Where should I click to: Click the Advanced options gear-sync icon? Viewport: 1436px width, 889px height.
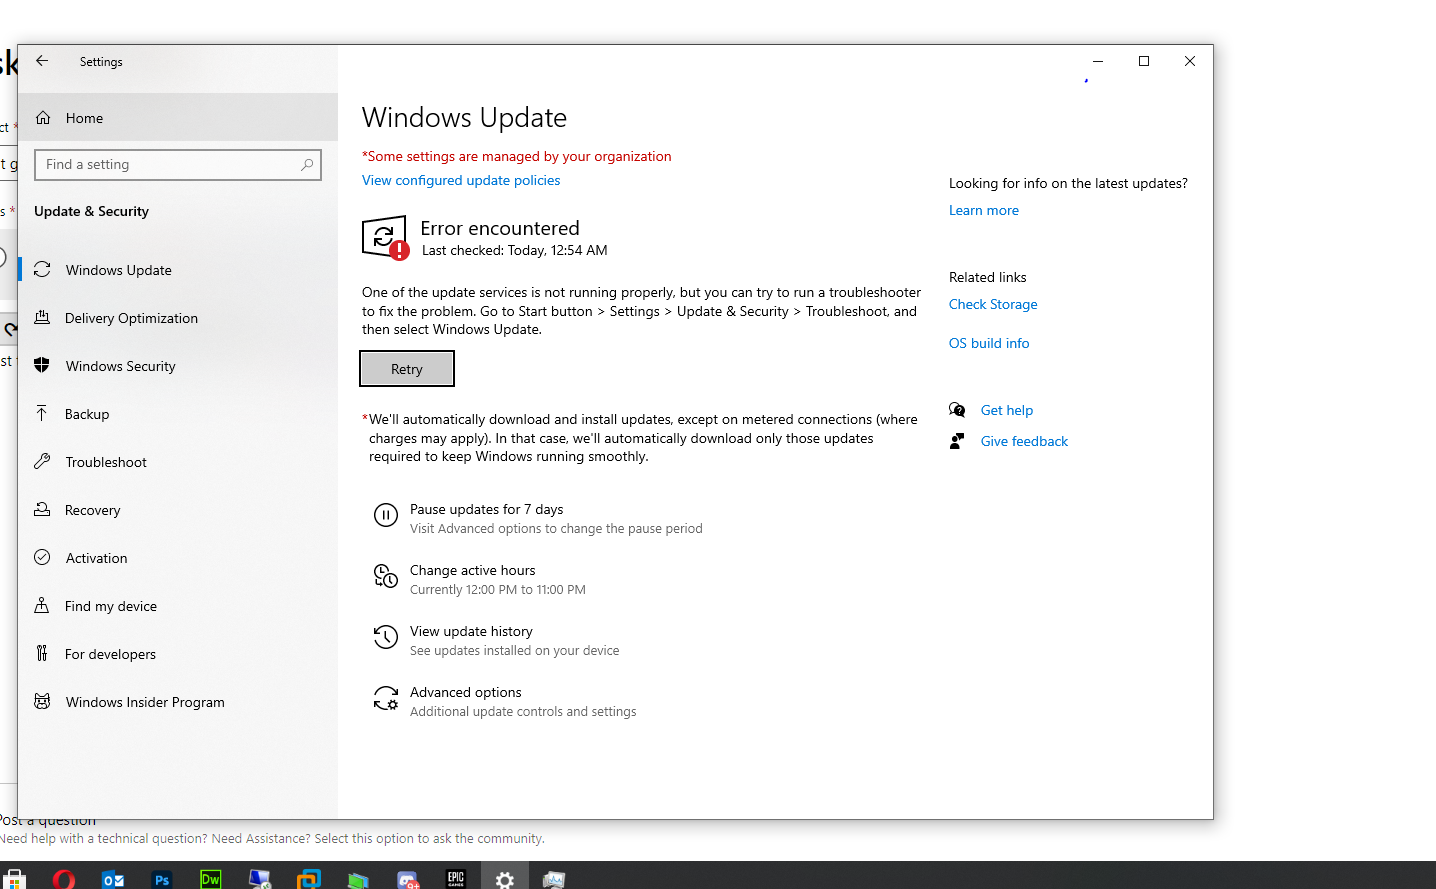tap(386, 698)
